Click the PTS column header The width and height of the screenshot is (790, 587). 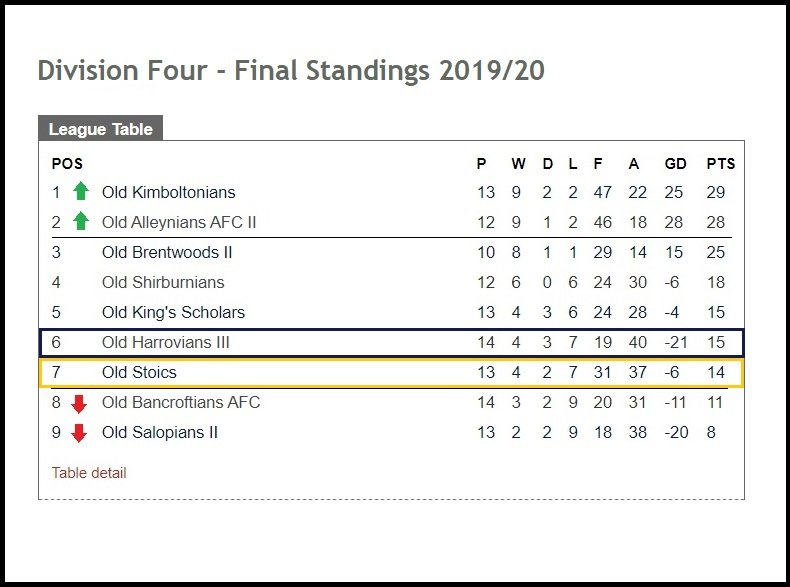[x=720, y=164]
